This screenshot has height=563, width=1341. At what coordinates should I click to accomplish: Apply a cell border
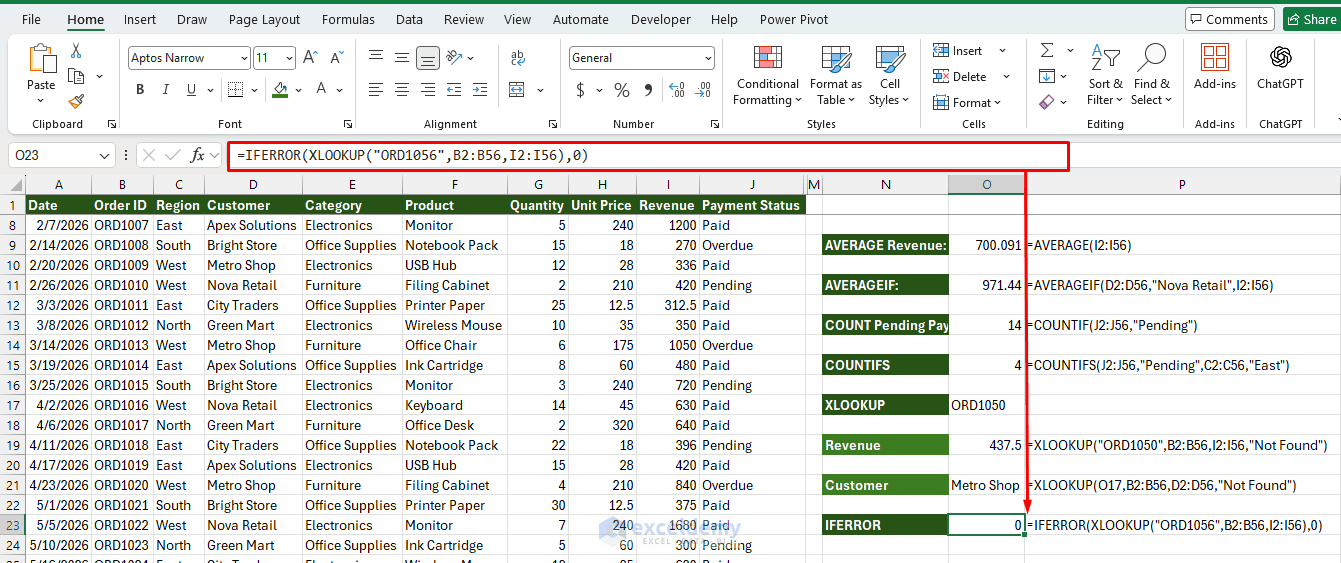(x=235, y=90)
